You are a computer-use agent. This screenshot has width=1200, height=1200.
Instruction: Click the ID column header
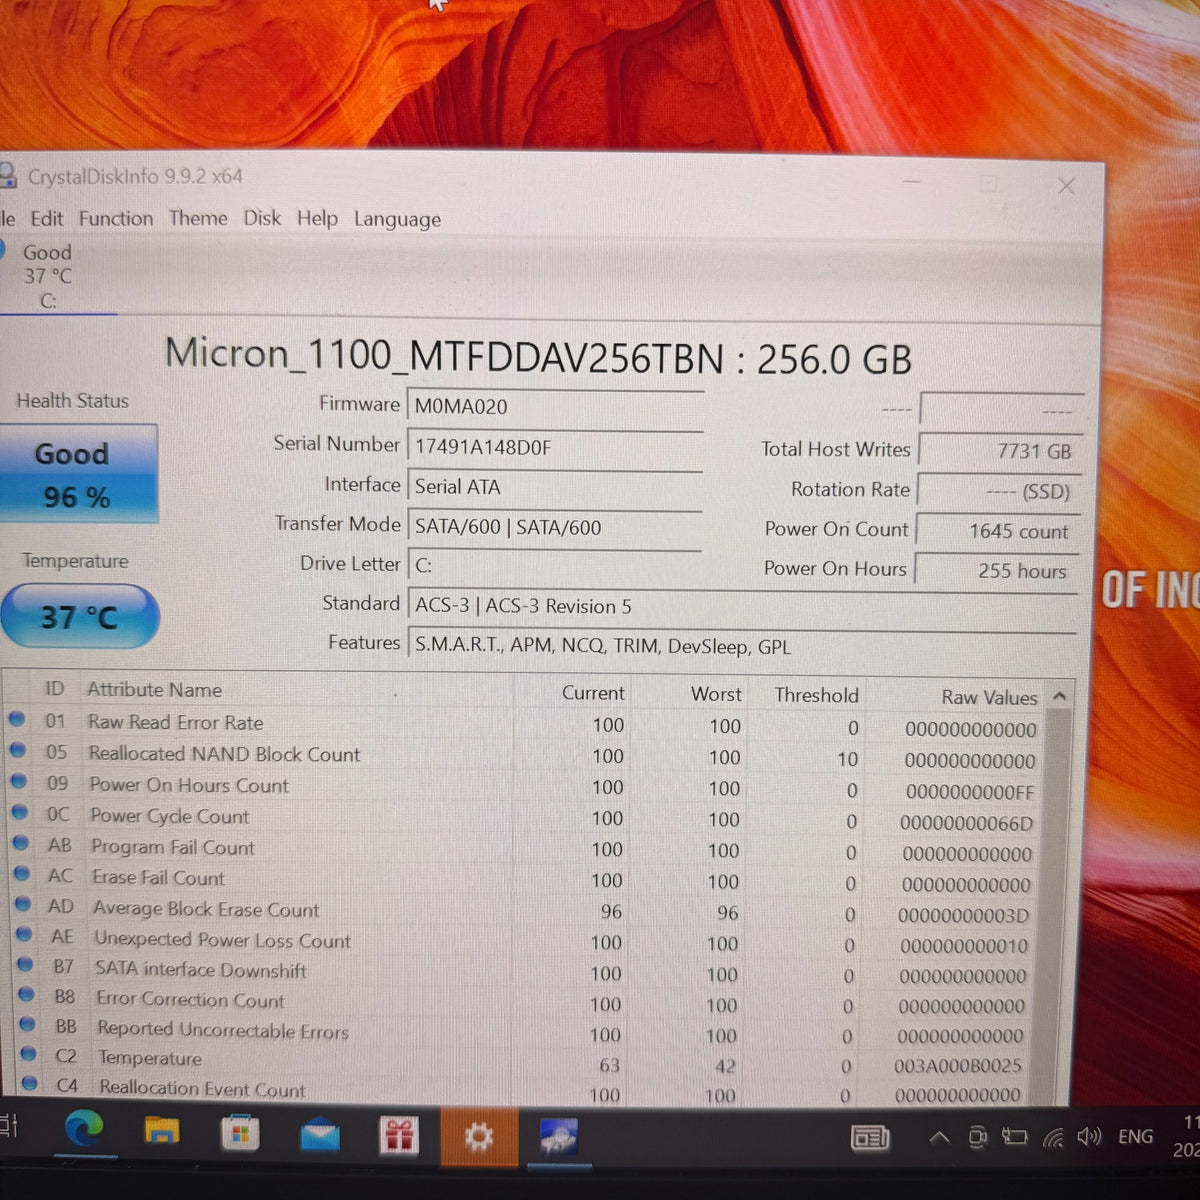click(x=54, y=689)
